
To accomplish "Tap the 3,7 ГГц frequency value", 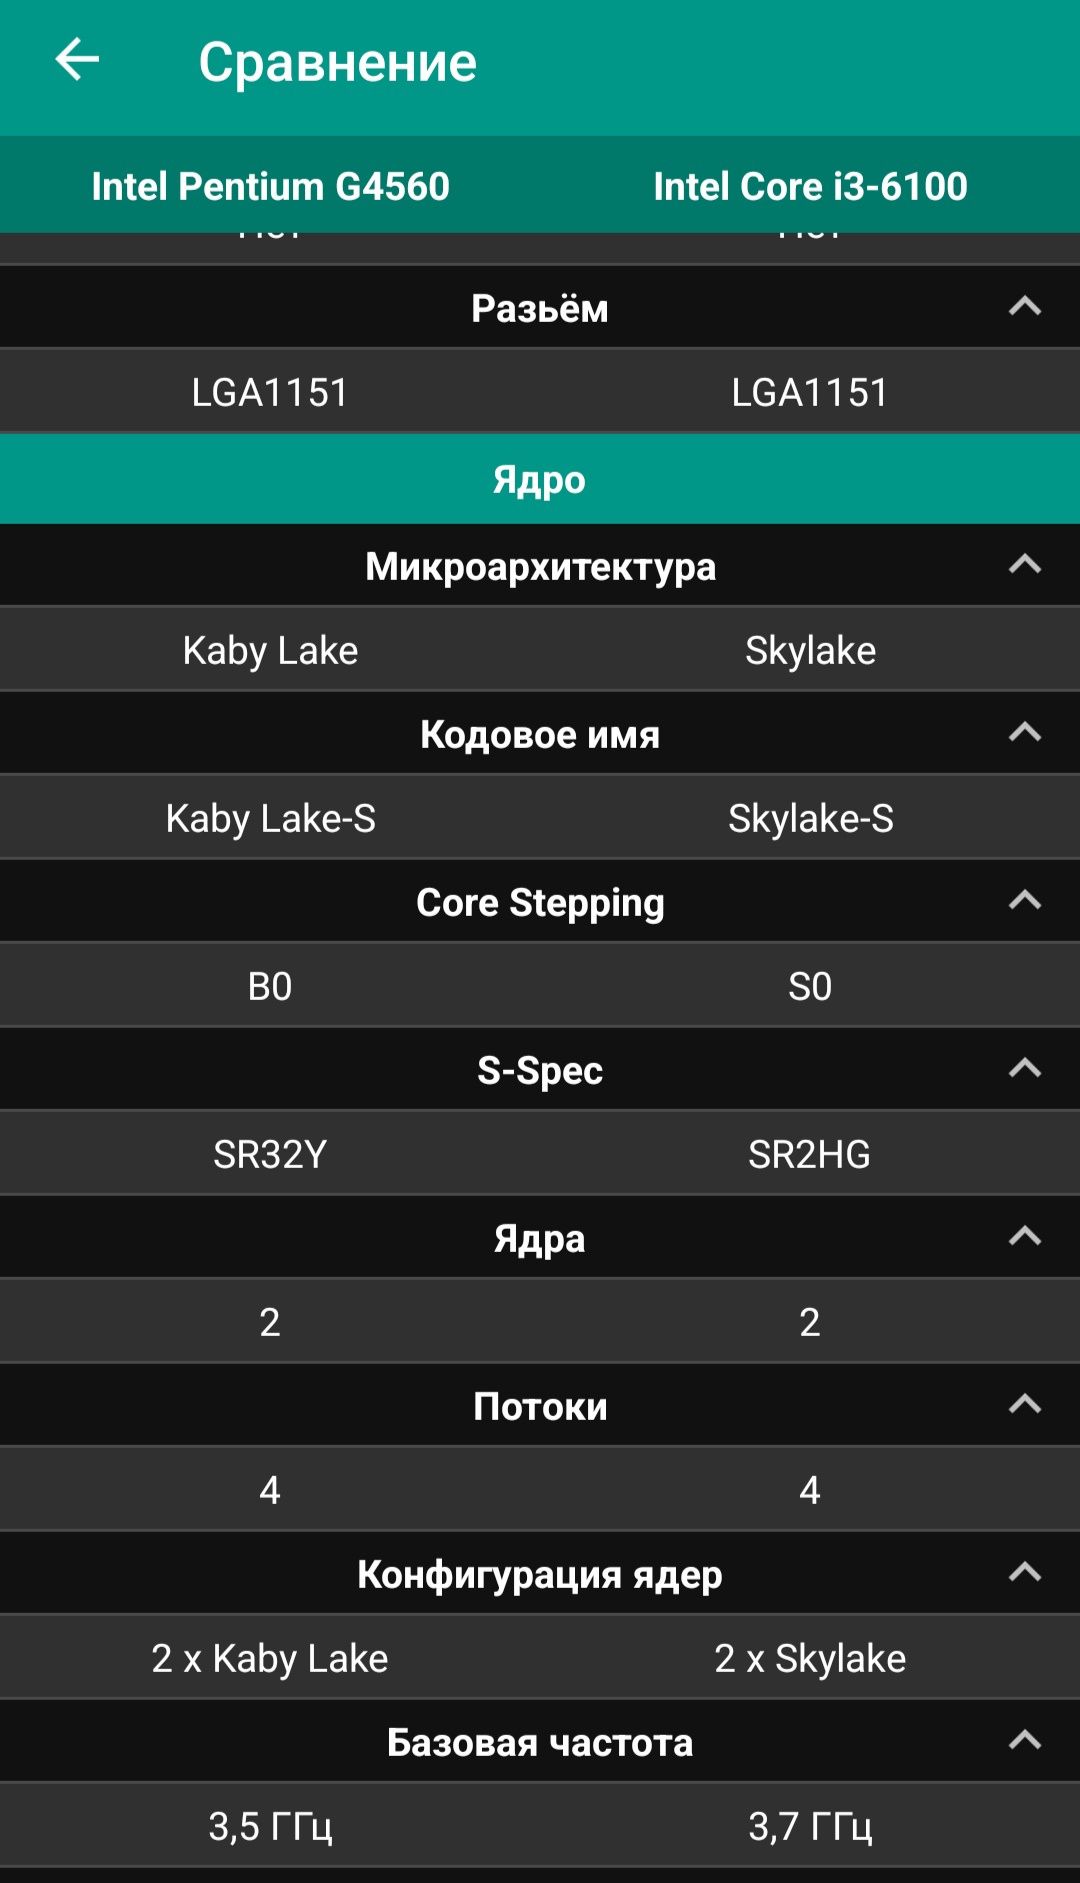I will point(810,1826).
